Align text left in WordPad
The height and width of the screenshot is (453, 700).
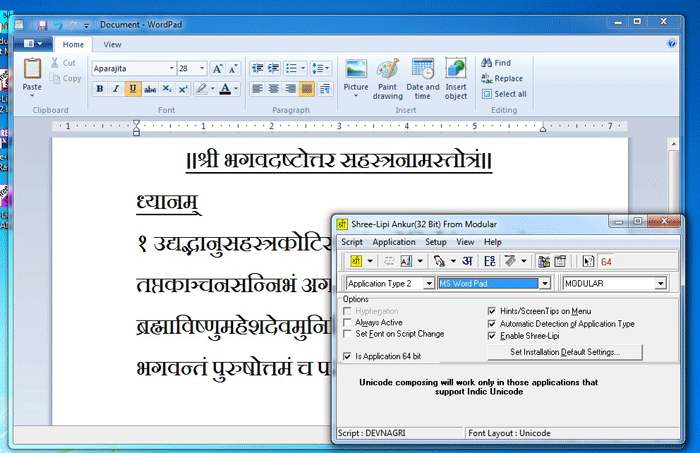pos(258,89)
